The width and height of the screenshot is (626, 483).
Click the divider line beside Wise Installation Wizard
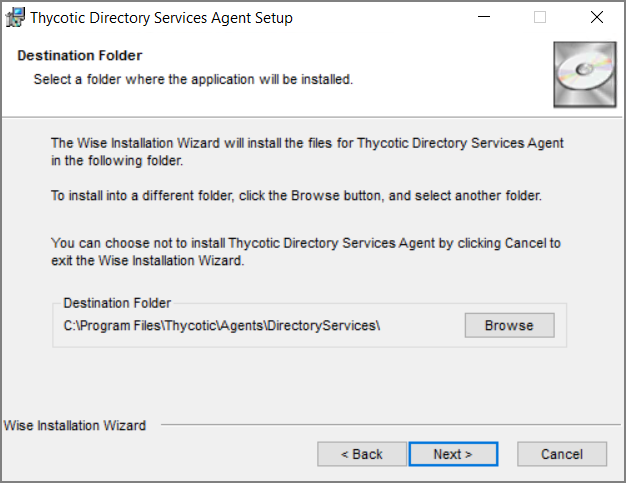pos(390,425)
